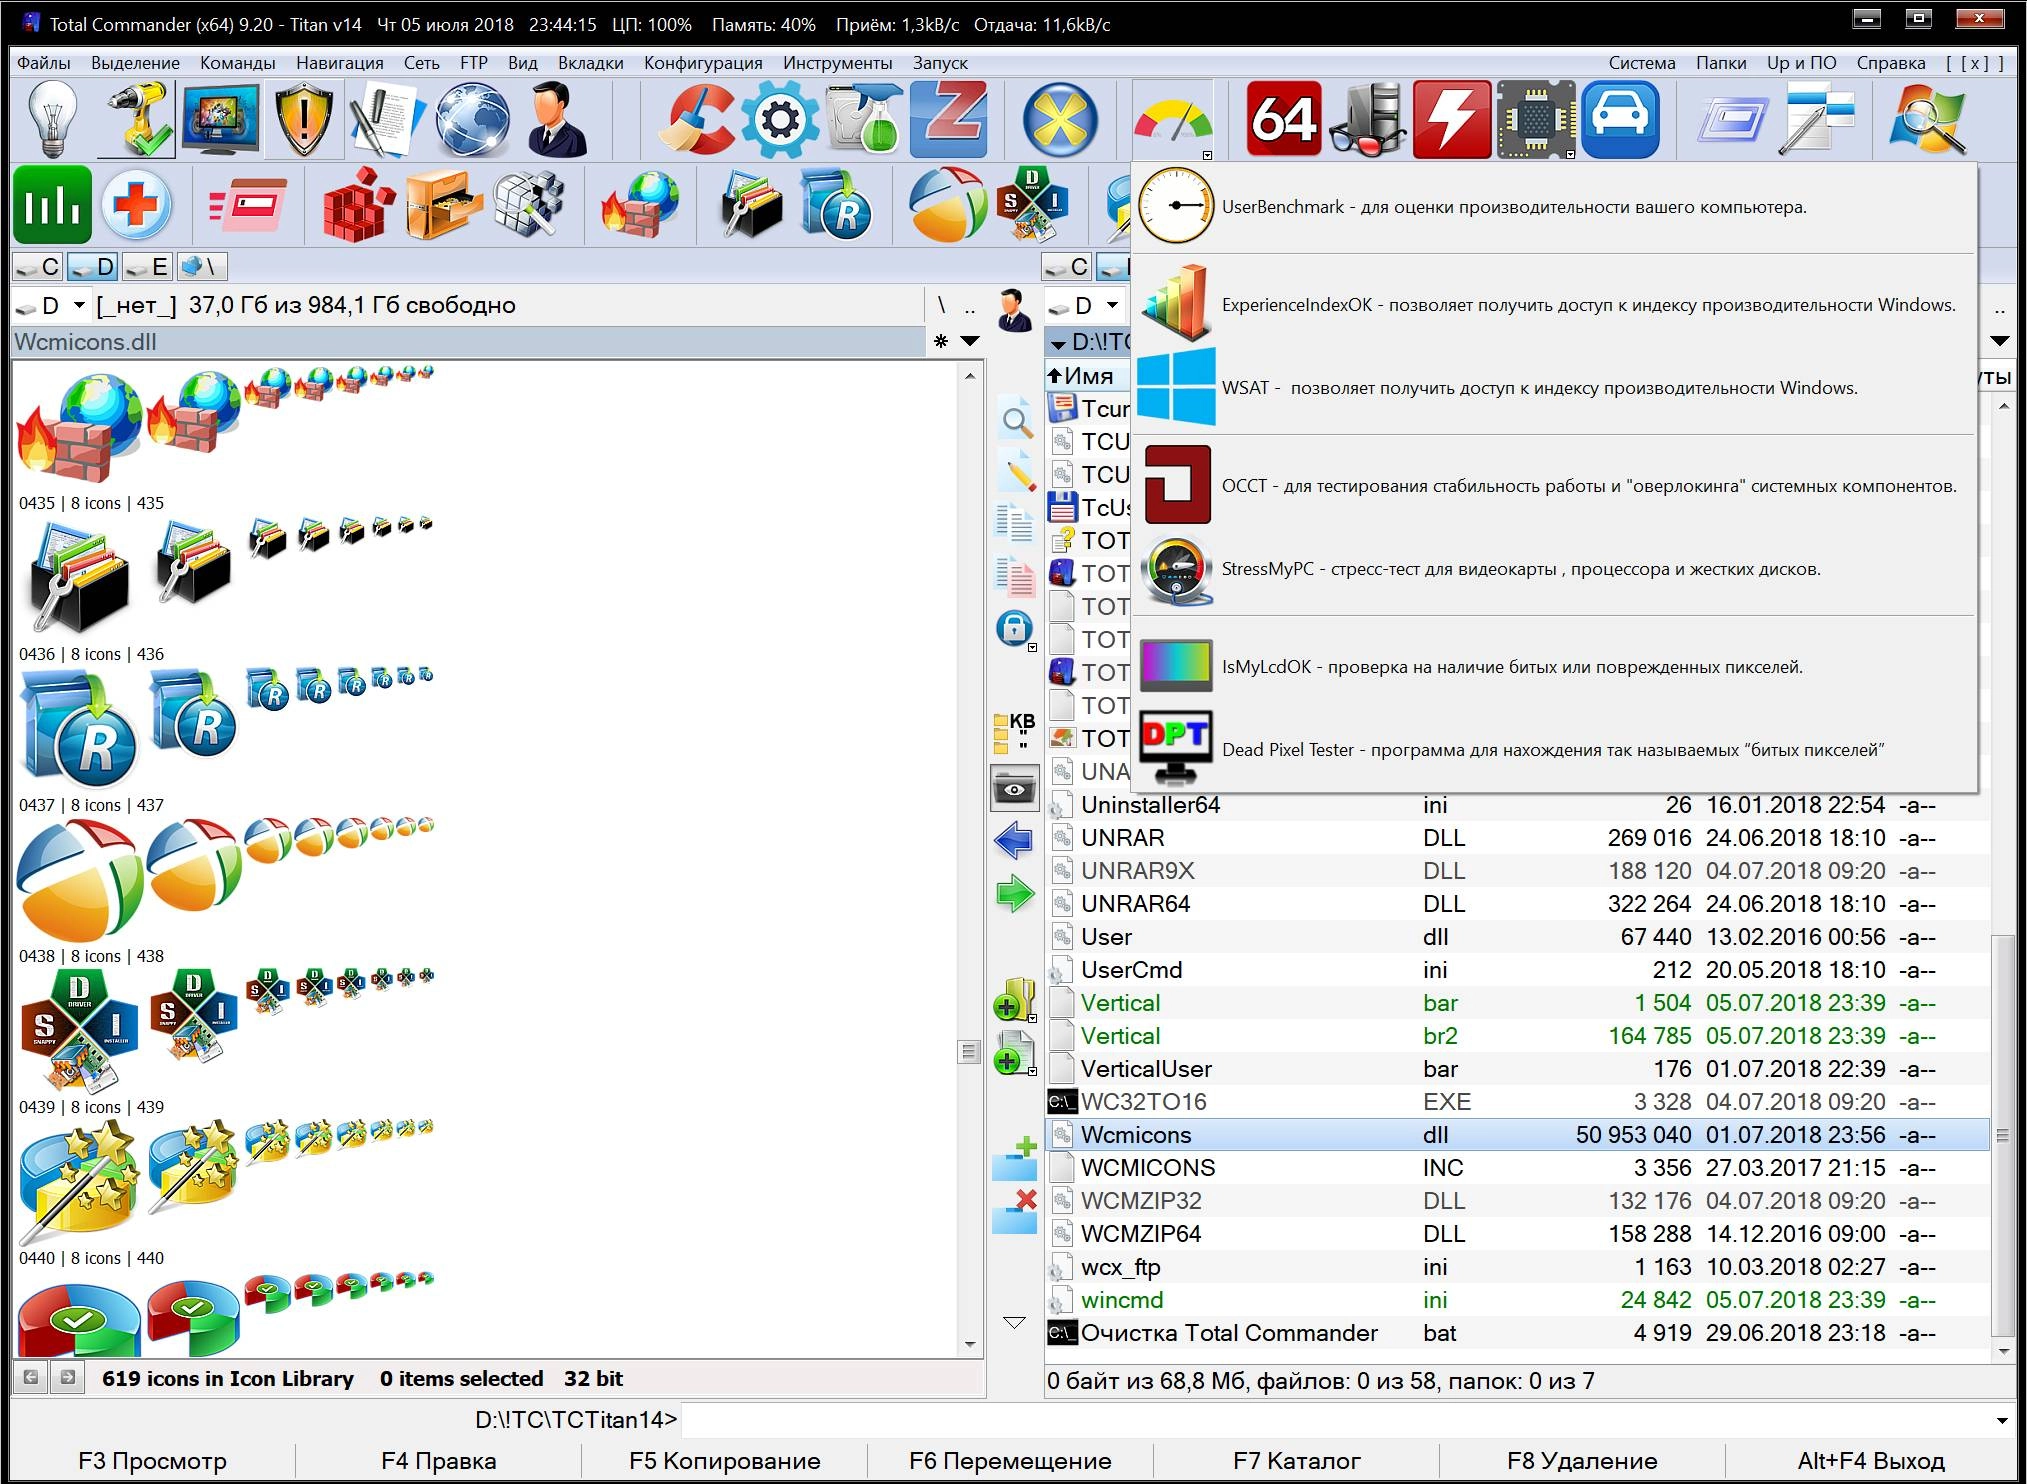Click the green right arrow in vertical bar
Viewport: 2027px width, 1484px height.
tap(1014, 893)
